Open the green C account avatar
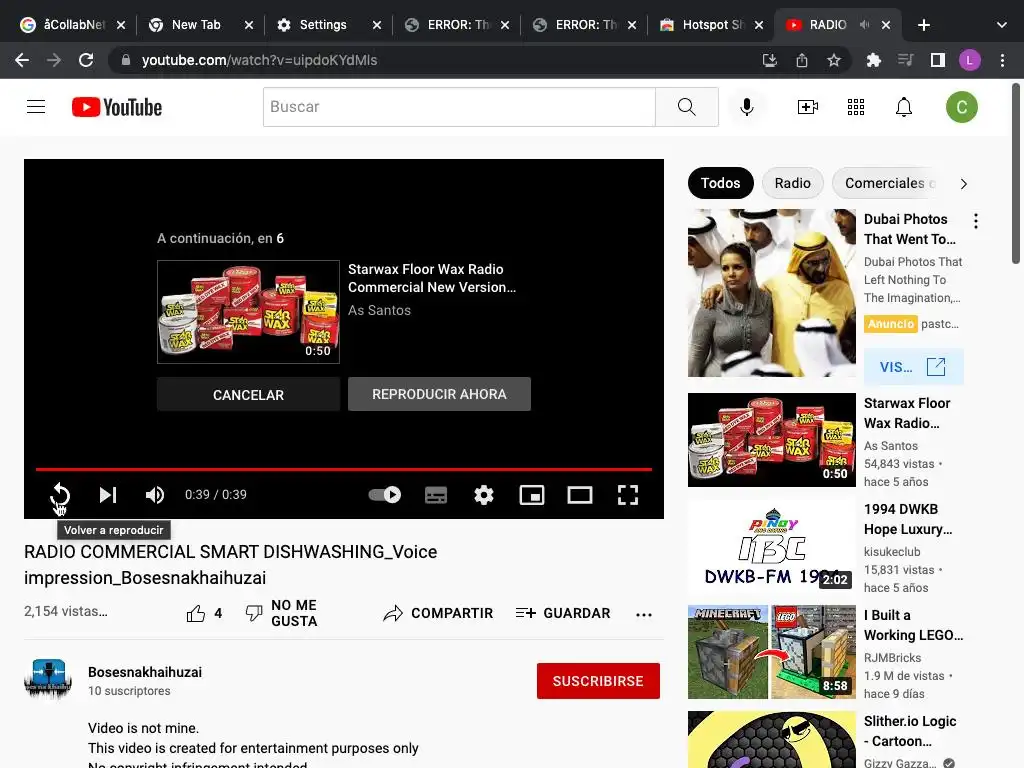The width and height of the screenshot is (1024, 768). 962,107
